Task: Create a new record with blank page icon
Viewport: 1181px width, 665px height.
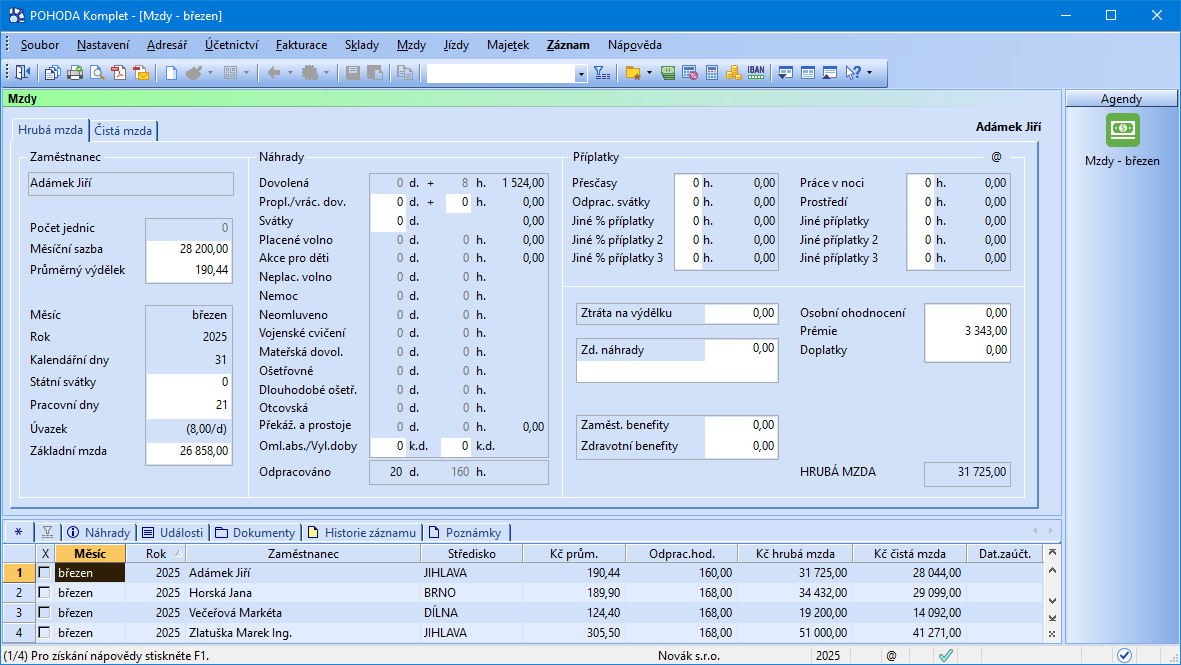Action: 171,73
